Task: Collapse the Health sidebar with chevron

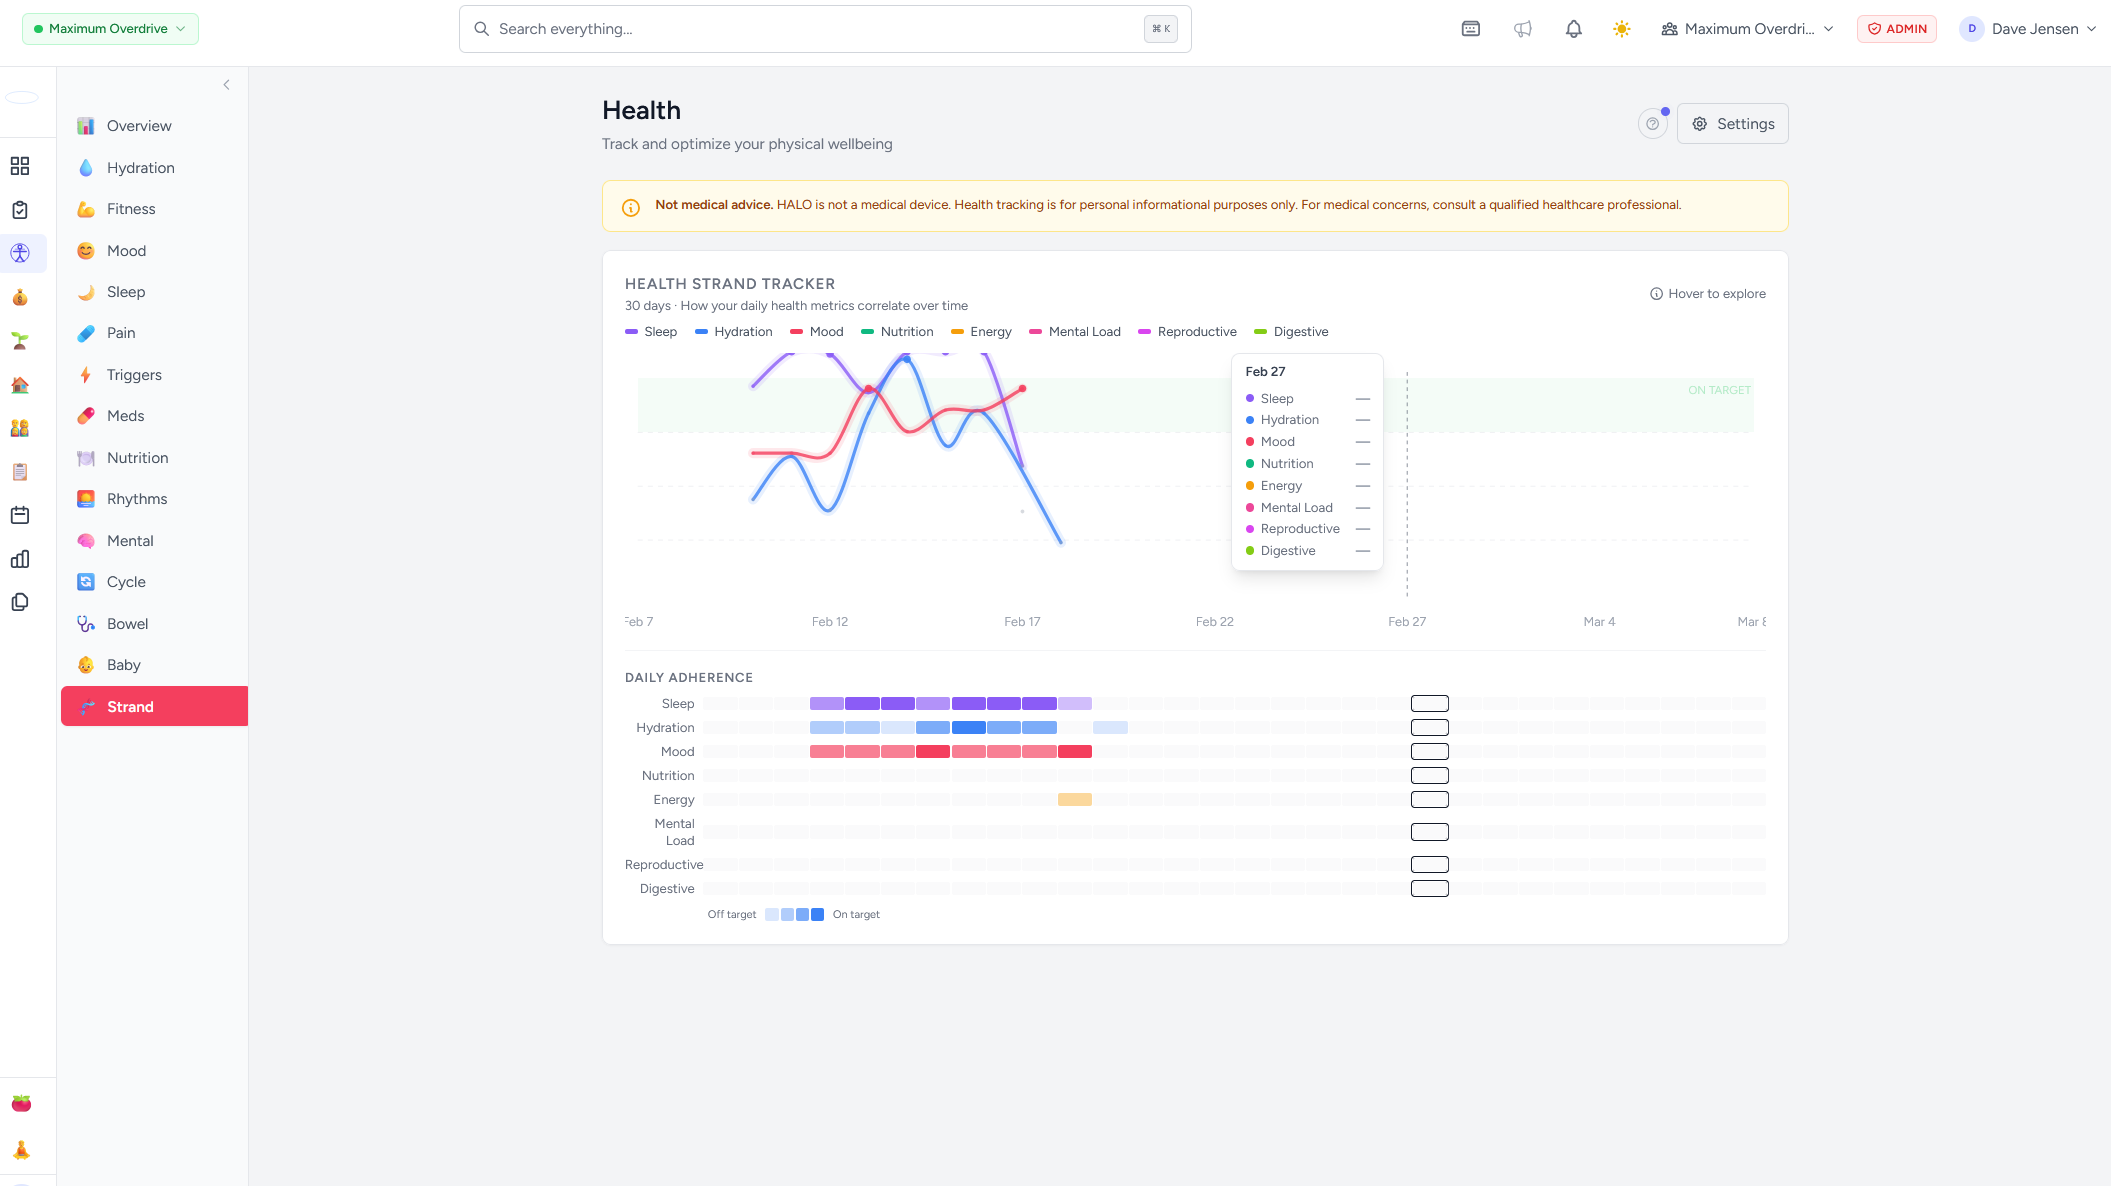Action: 227,85
